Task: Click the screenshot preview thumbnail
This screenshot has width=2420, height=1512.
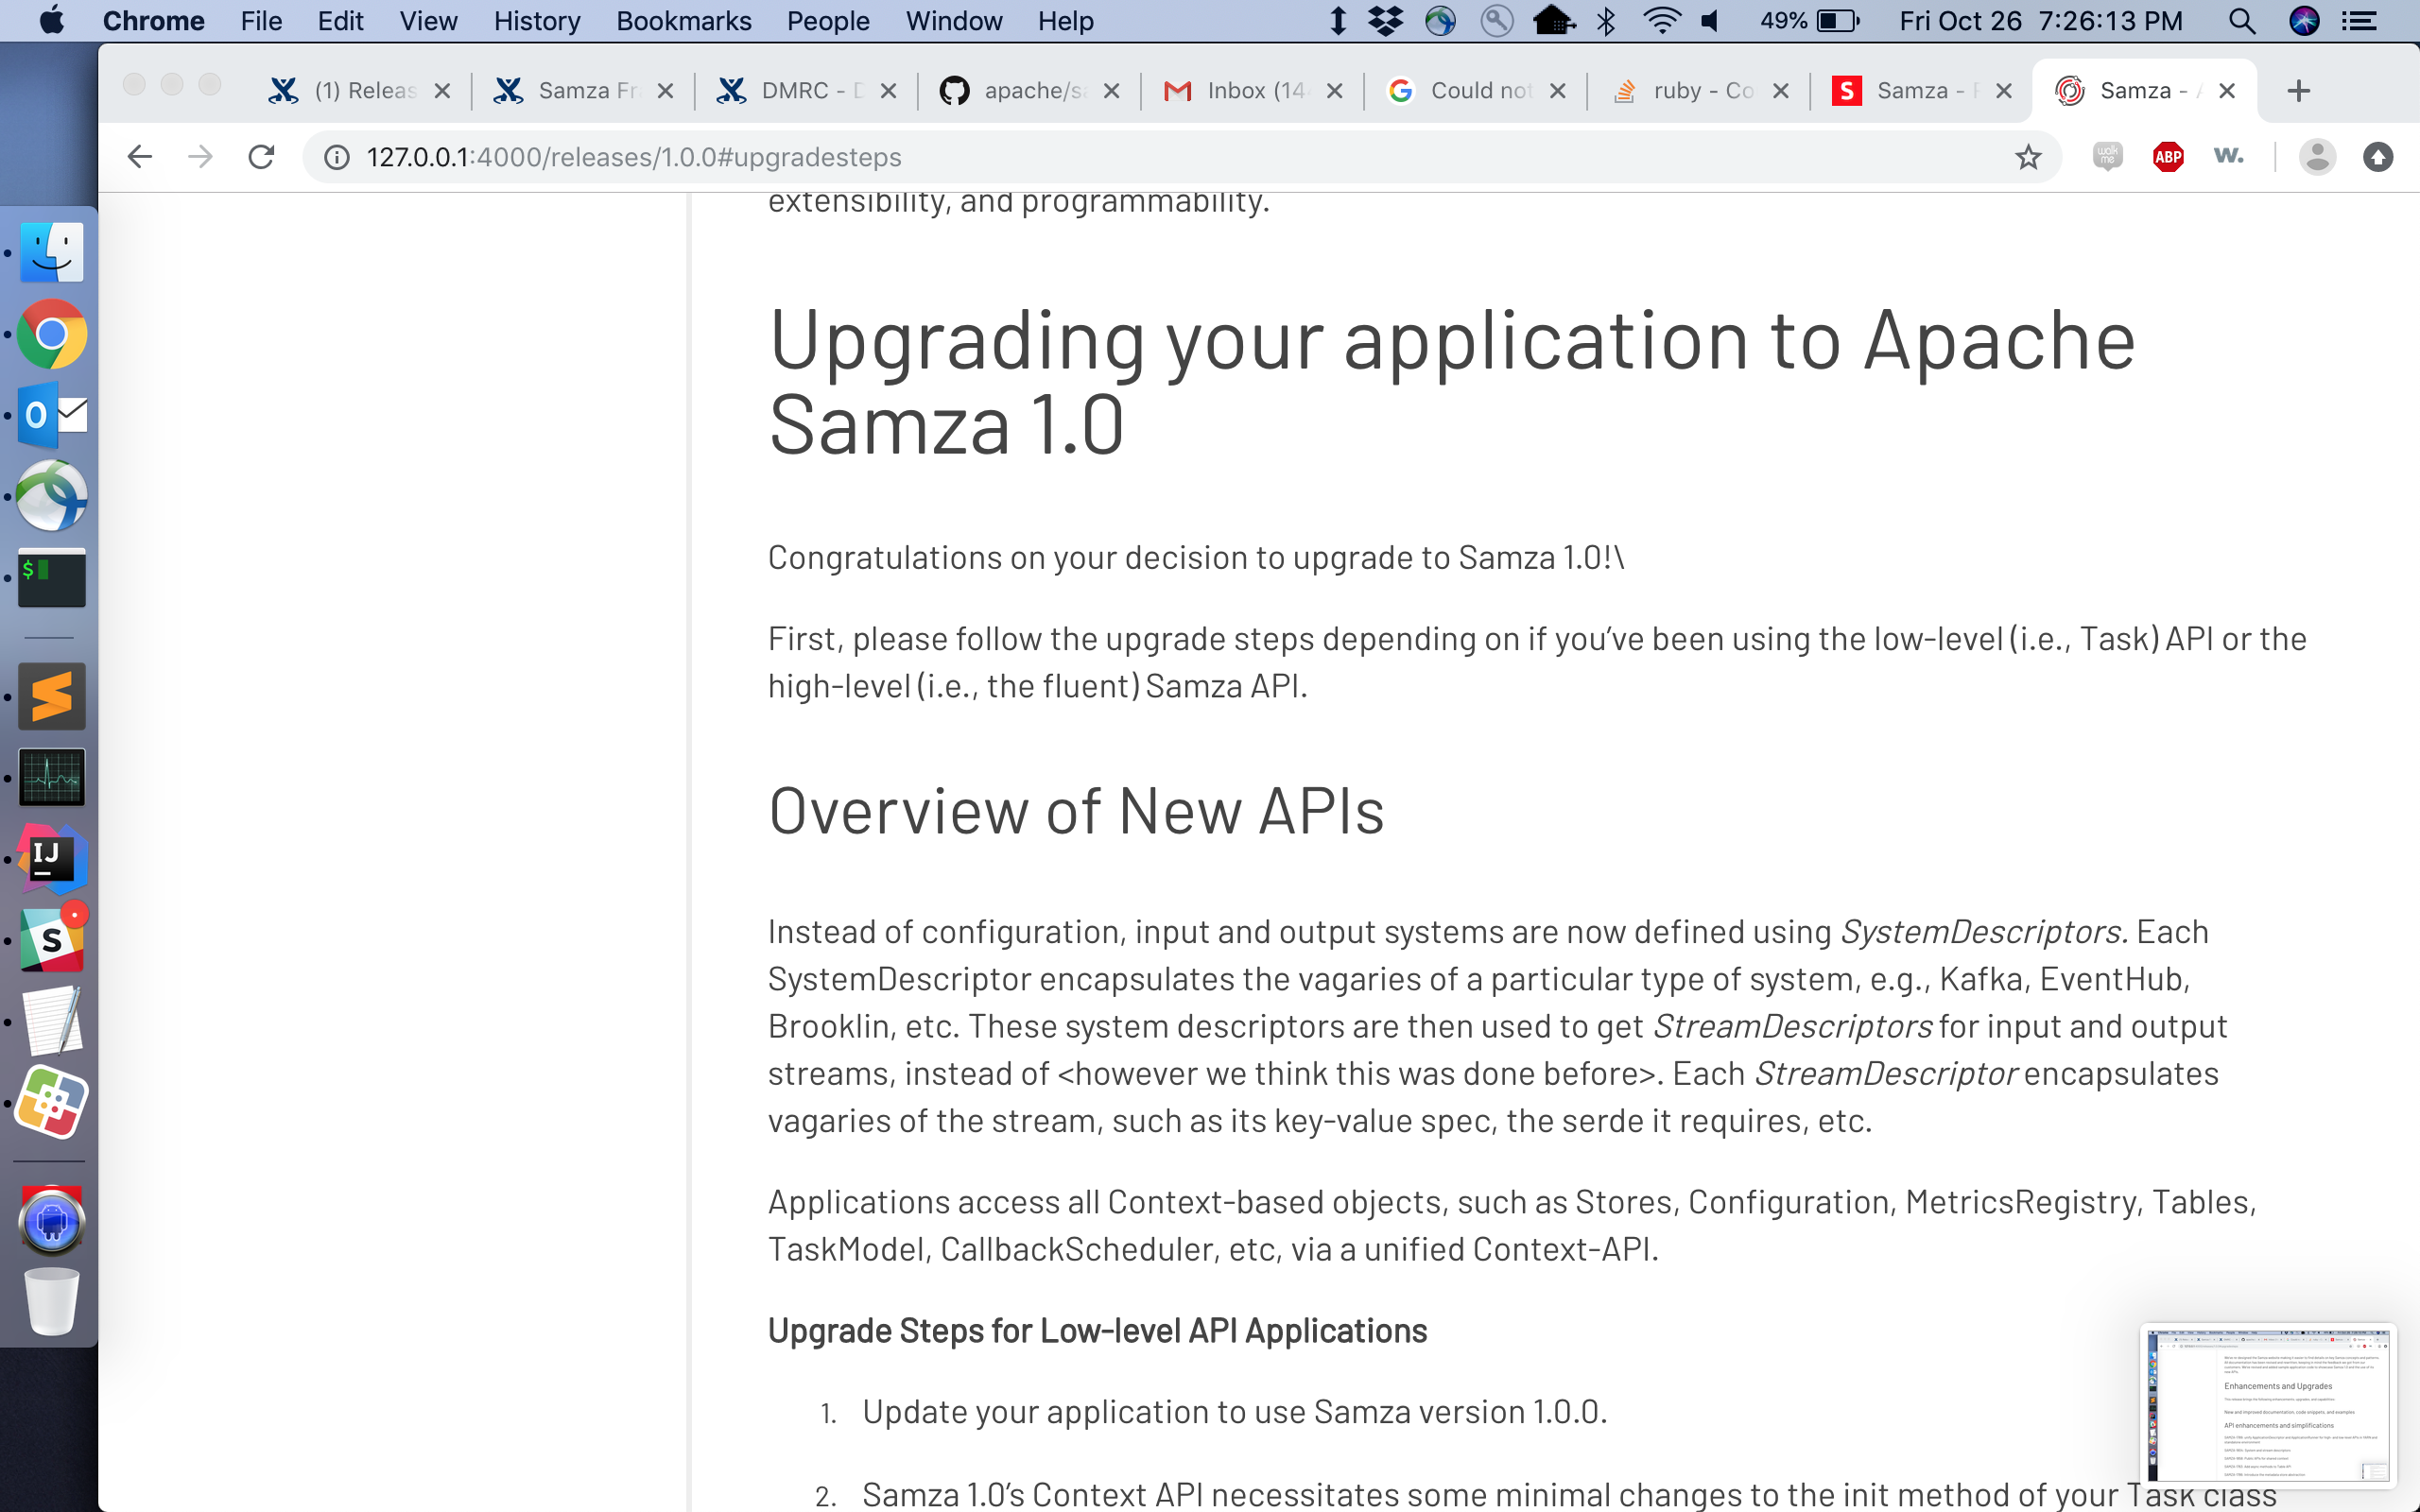Action: tap(2267, 1405)
